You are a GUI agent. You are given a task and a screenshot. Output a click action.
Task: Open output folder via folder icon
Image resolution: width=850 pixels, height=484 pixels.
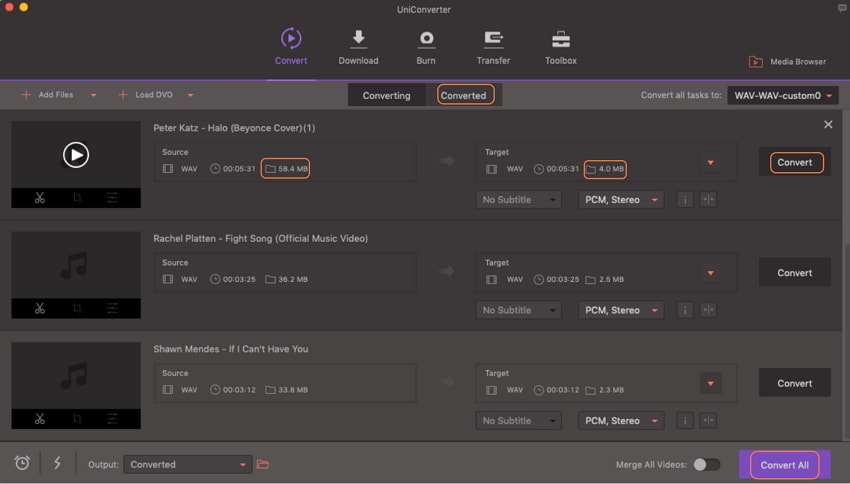[263, 464]
